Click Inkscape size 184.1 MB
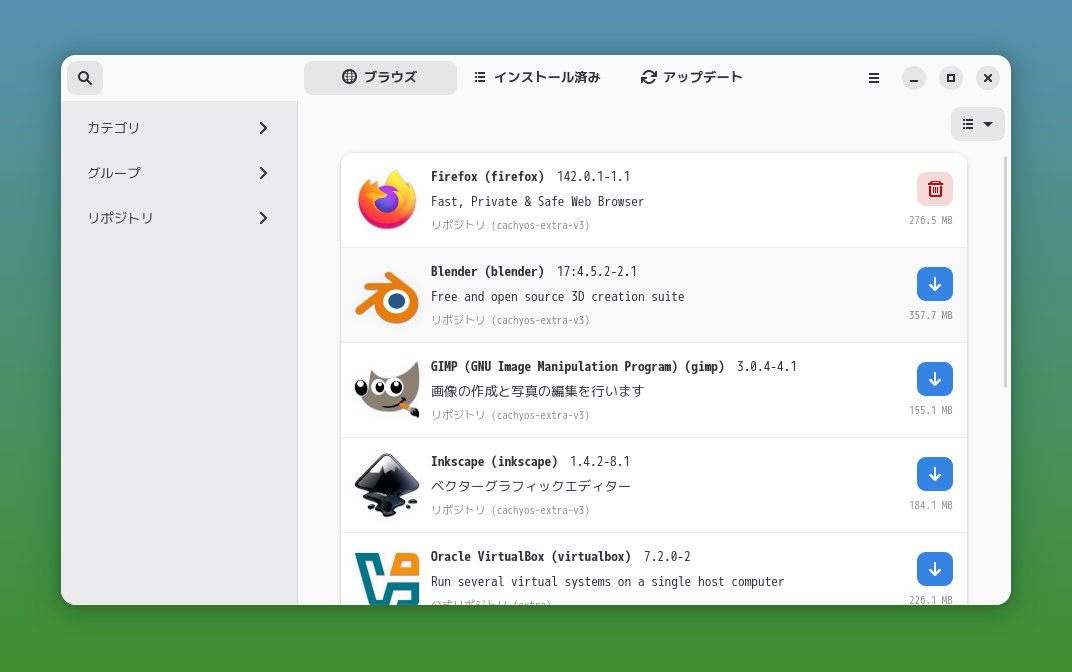 point(930,505)
